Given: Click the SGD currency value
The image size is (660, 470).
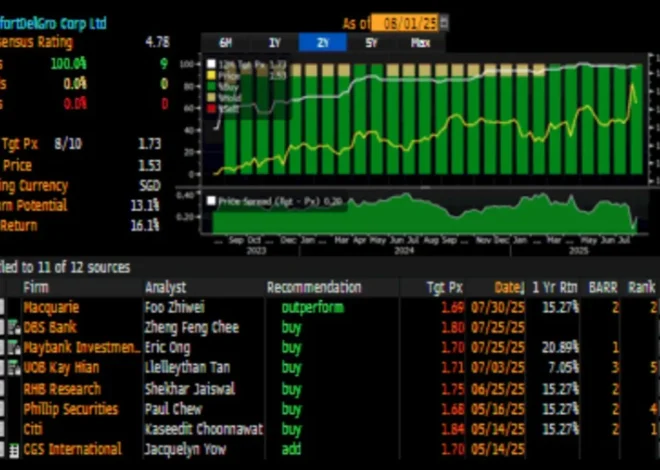Looking at the screenshot, I should pyautogui.click(x=150, y=186).
